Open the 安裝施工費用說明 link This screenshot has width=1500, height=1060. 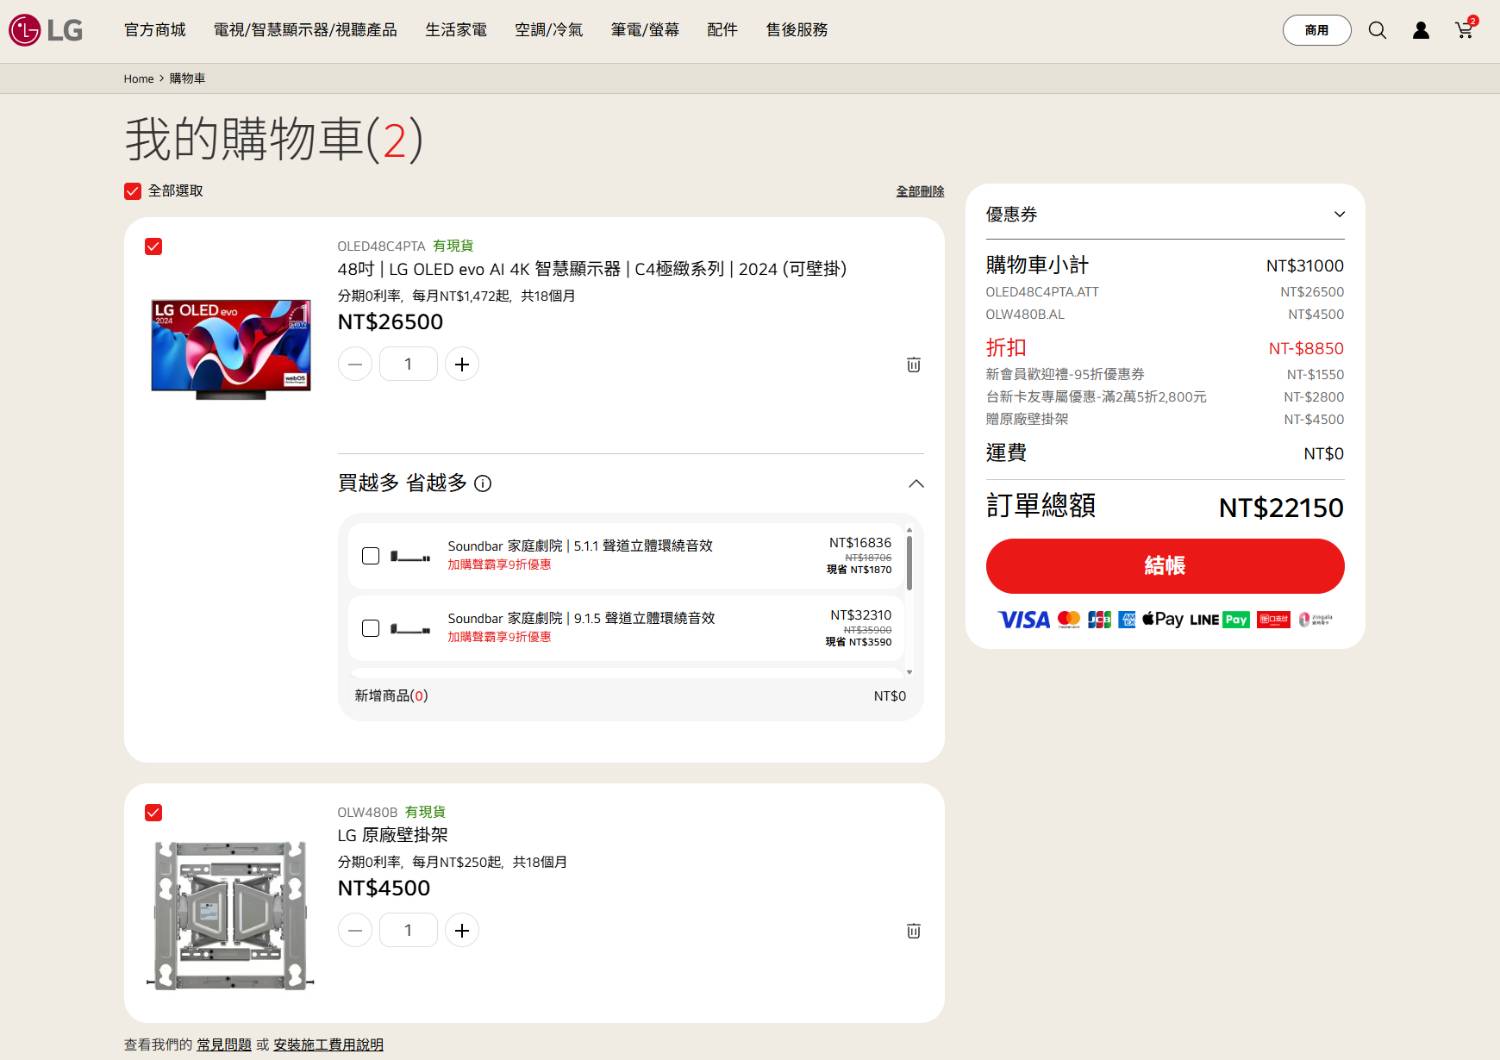pyautogui.click(x=328, y=1044)
